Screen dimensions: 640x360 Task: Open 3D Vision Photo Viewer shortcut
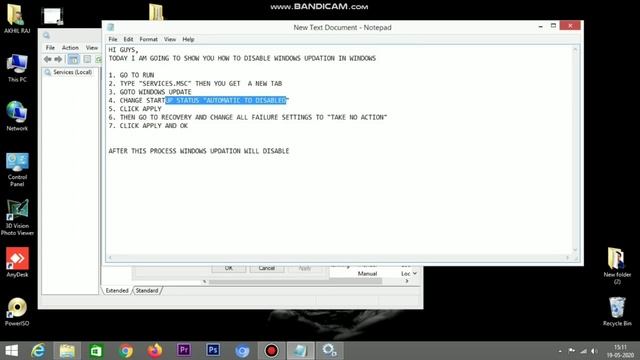coord(17,218)
